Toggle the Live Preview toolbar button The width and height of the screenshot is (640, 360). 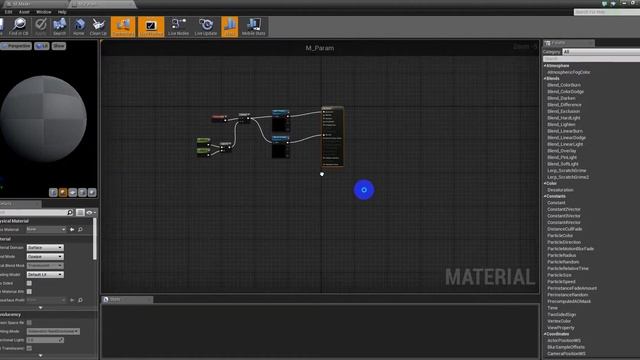point(151,27)
